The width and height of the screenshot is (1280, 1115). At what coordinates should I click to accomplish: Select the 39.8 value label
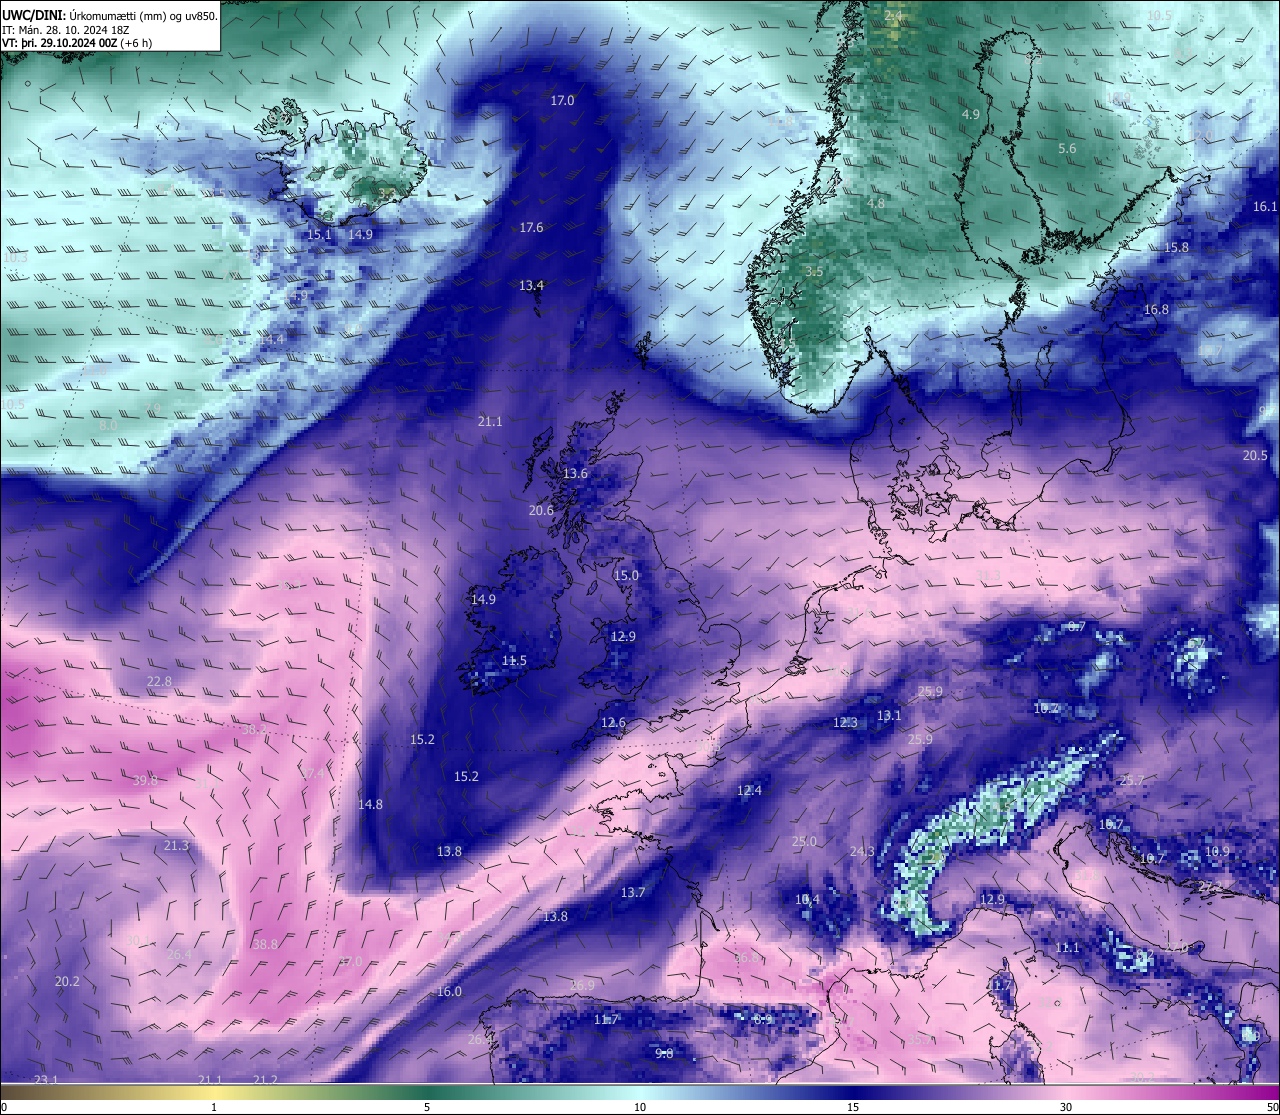(145, 780)
